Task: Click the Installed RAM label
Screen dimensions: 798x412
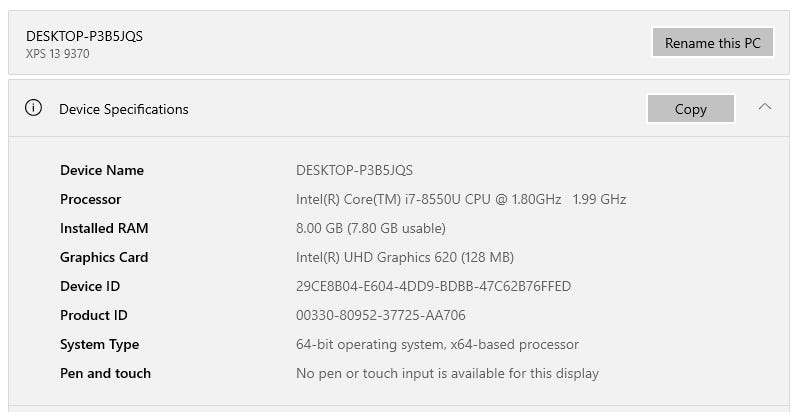Action: (x=104, y=228)
